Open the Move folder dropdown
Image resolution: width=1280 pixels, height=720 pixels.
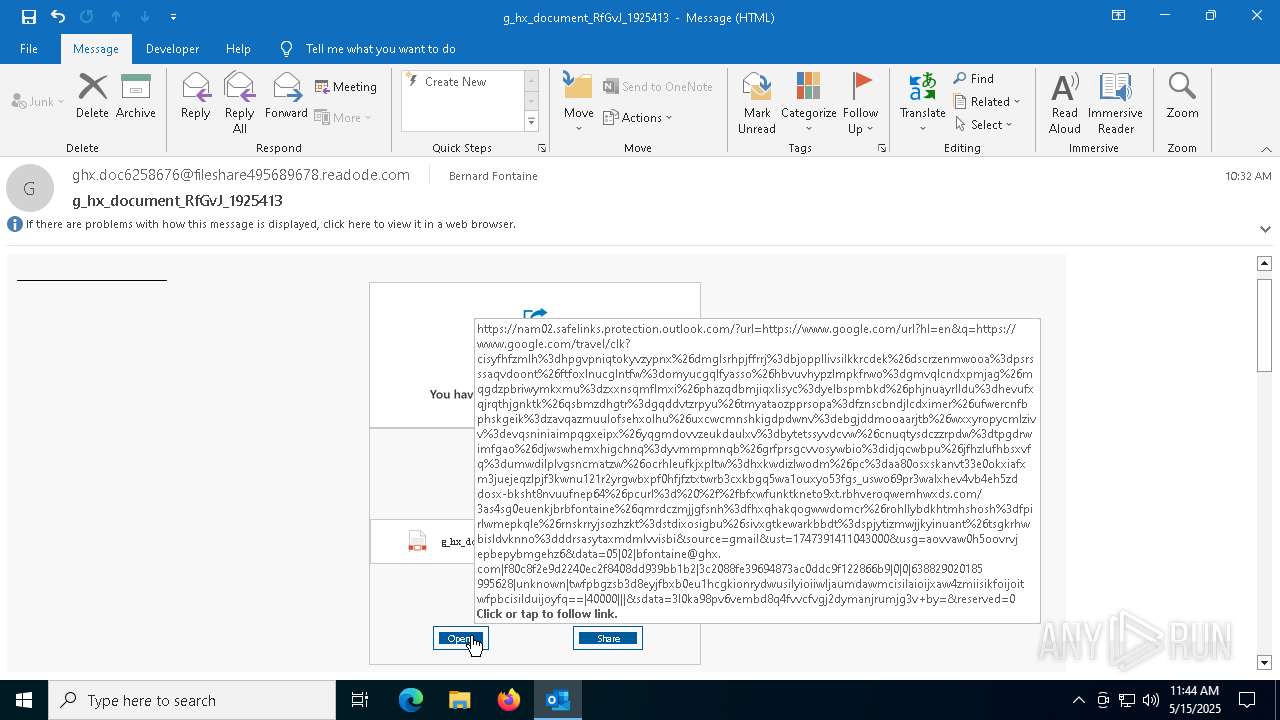coord(579,103)
